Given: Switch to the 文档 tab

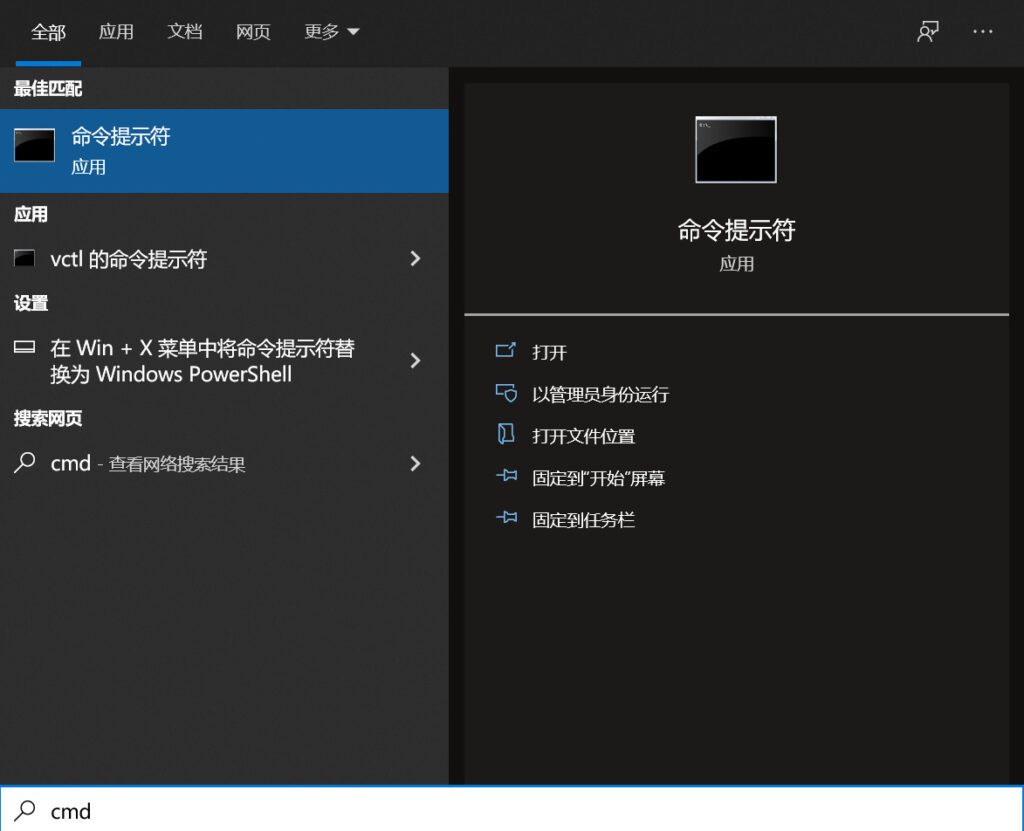Looking at the screenshot, I should click(x=185, y=31).
